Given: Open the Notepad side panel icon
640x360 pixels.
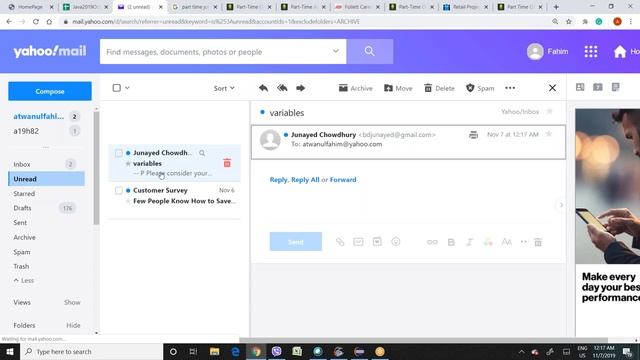Looking at the screenshot, I should pyautogui.click(x=616, y=87).
